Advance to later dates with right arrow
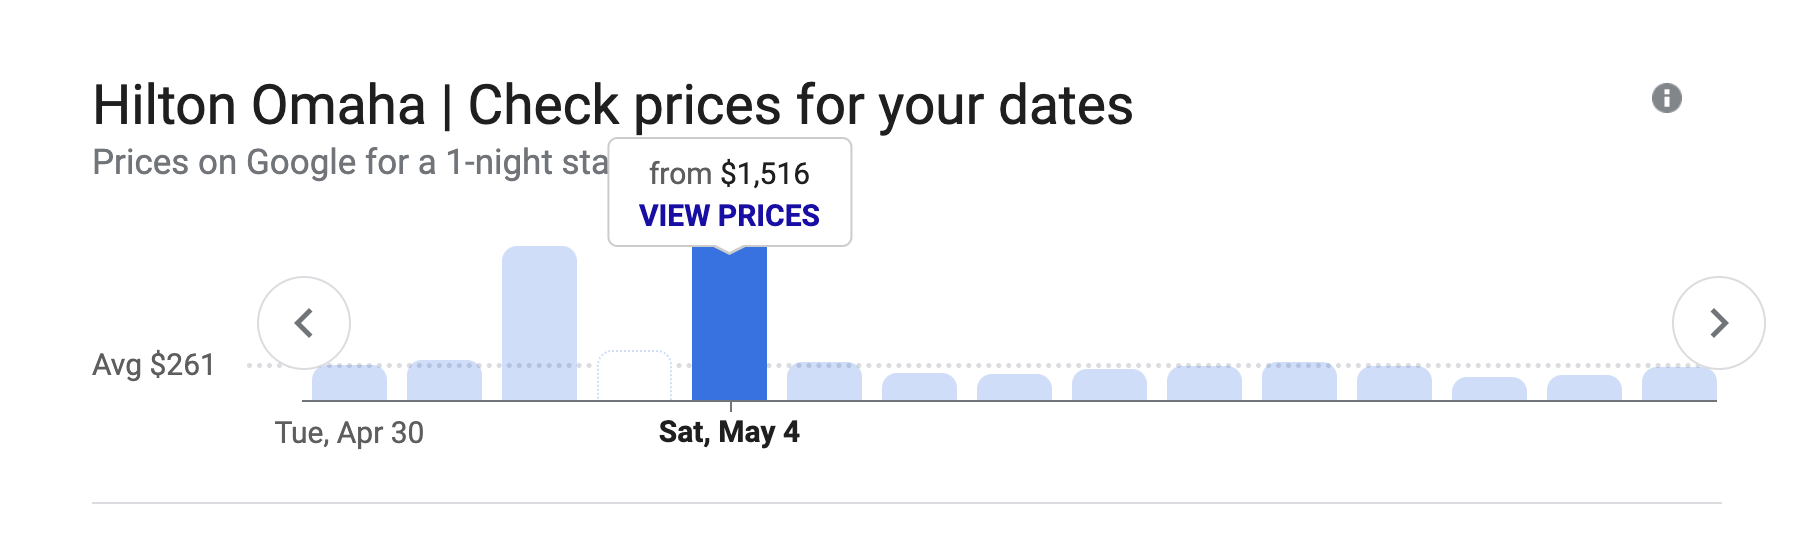 pyautogui.click(x=1718, y=323)
